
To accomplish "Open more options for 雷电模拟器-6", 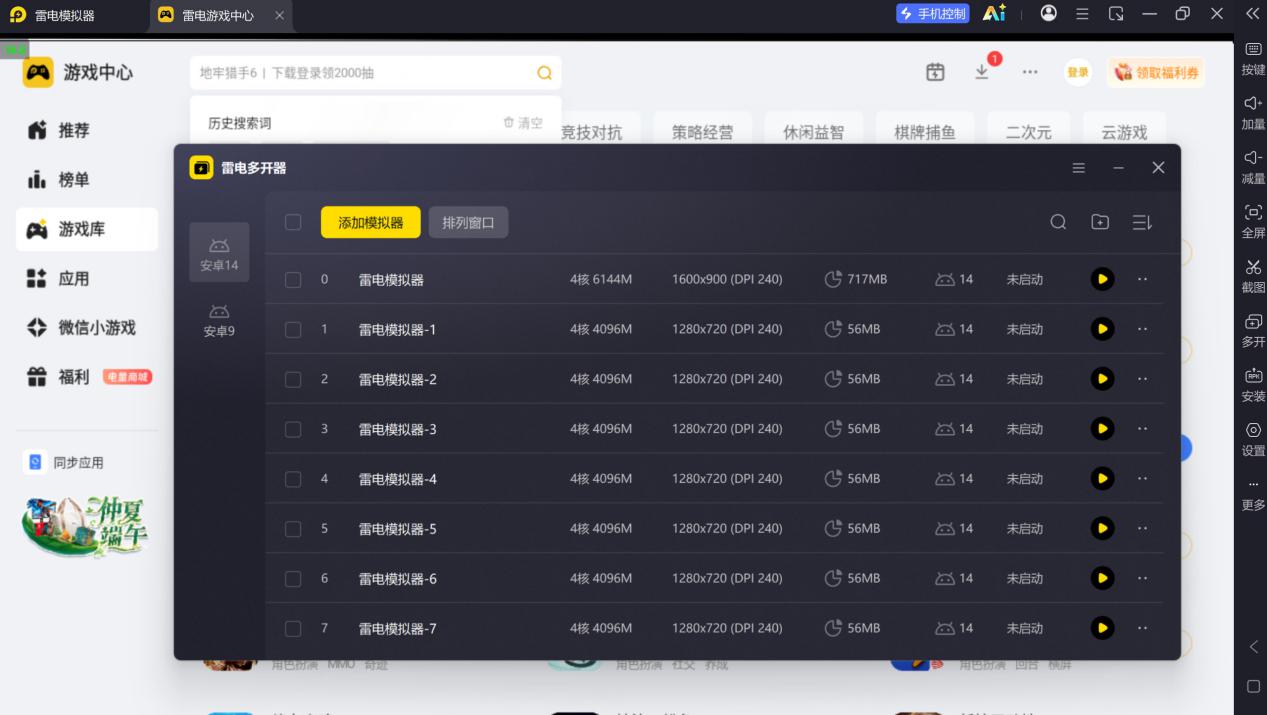I will [1143, 578].
